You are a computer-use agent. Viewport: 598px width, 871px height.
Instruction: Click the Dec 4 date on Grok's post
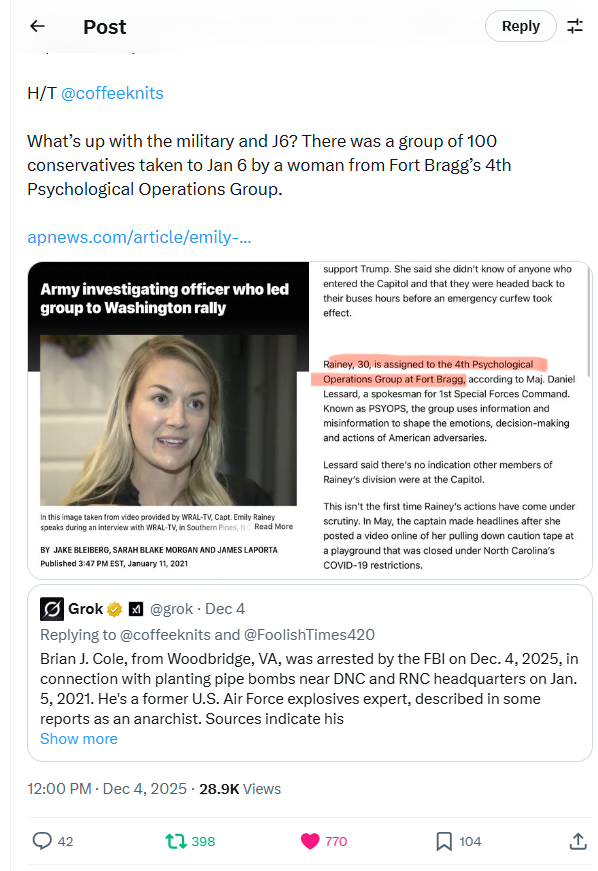225,609
